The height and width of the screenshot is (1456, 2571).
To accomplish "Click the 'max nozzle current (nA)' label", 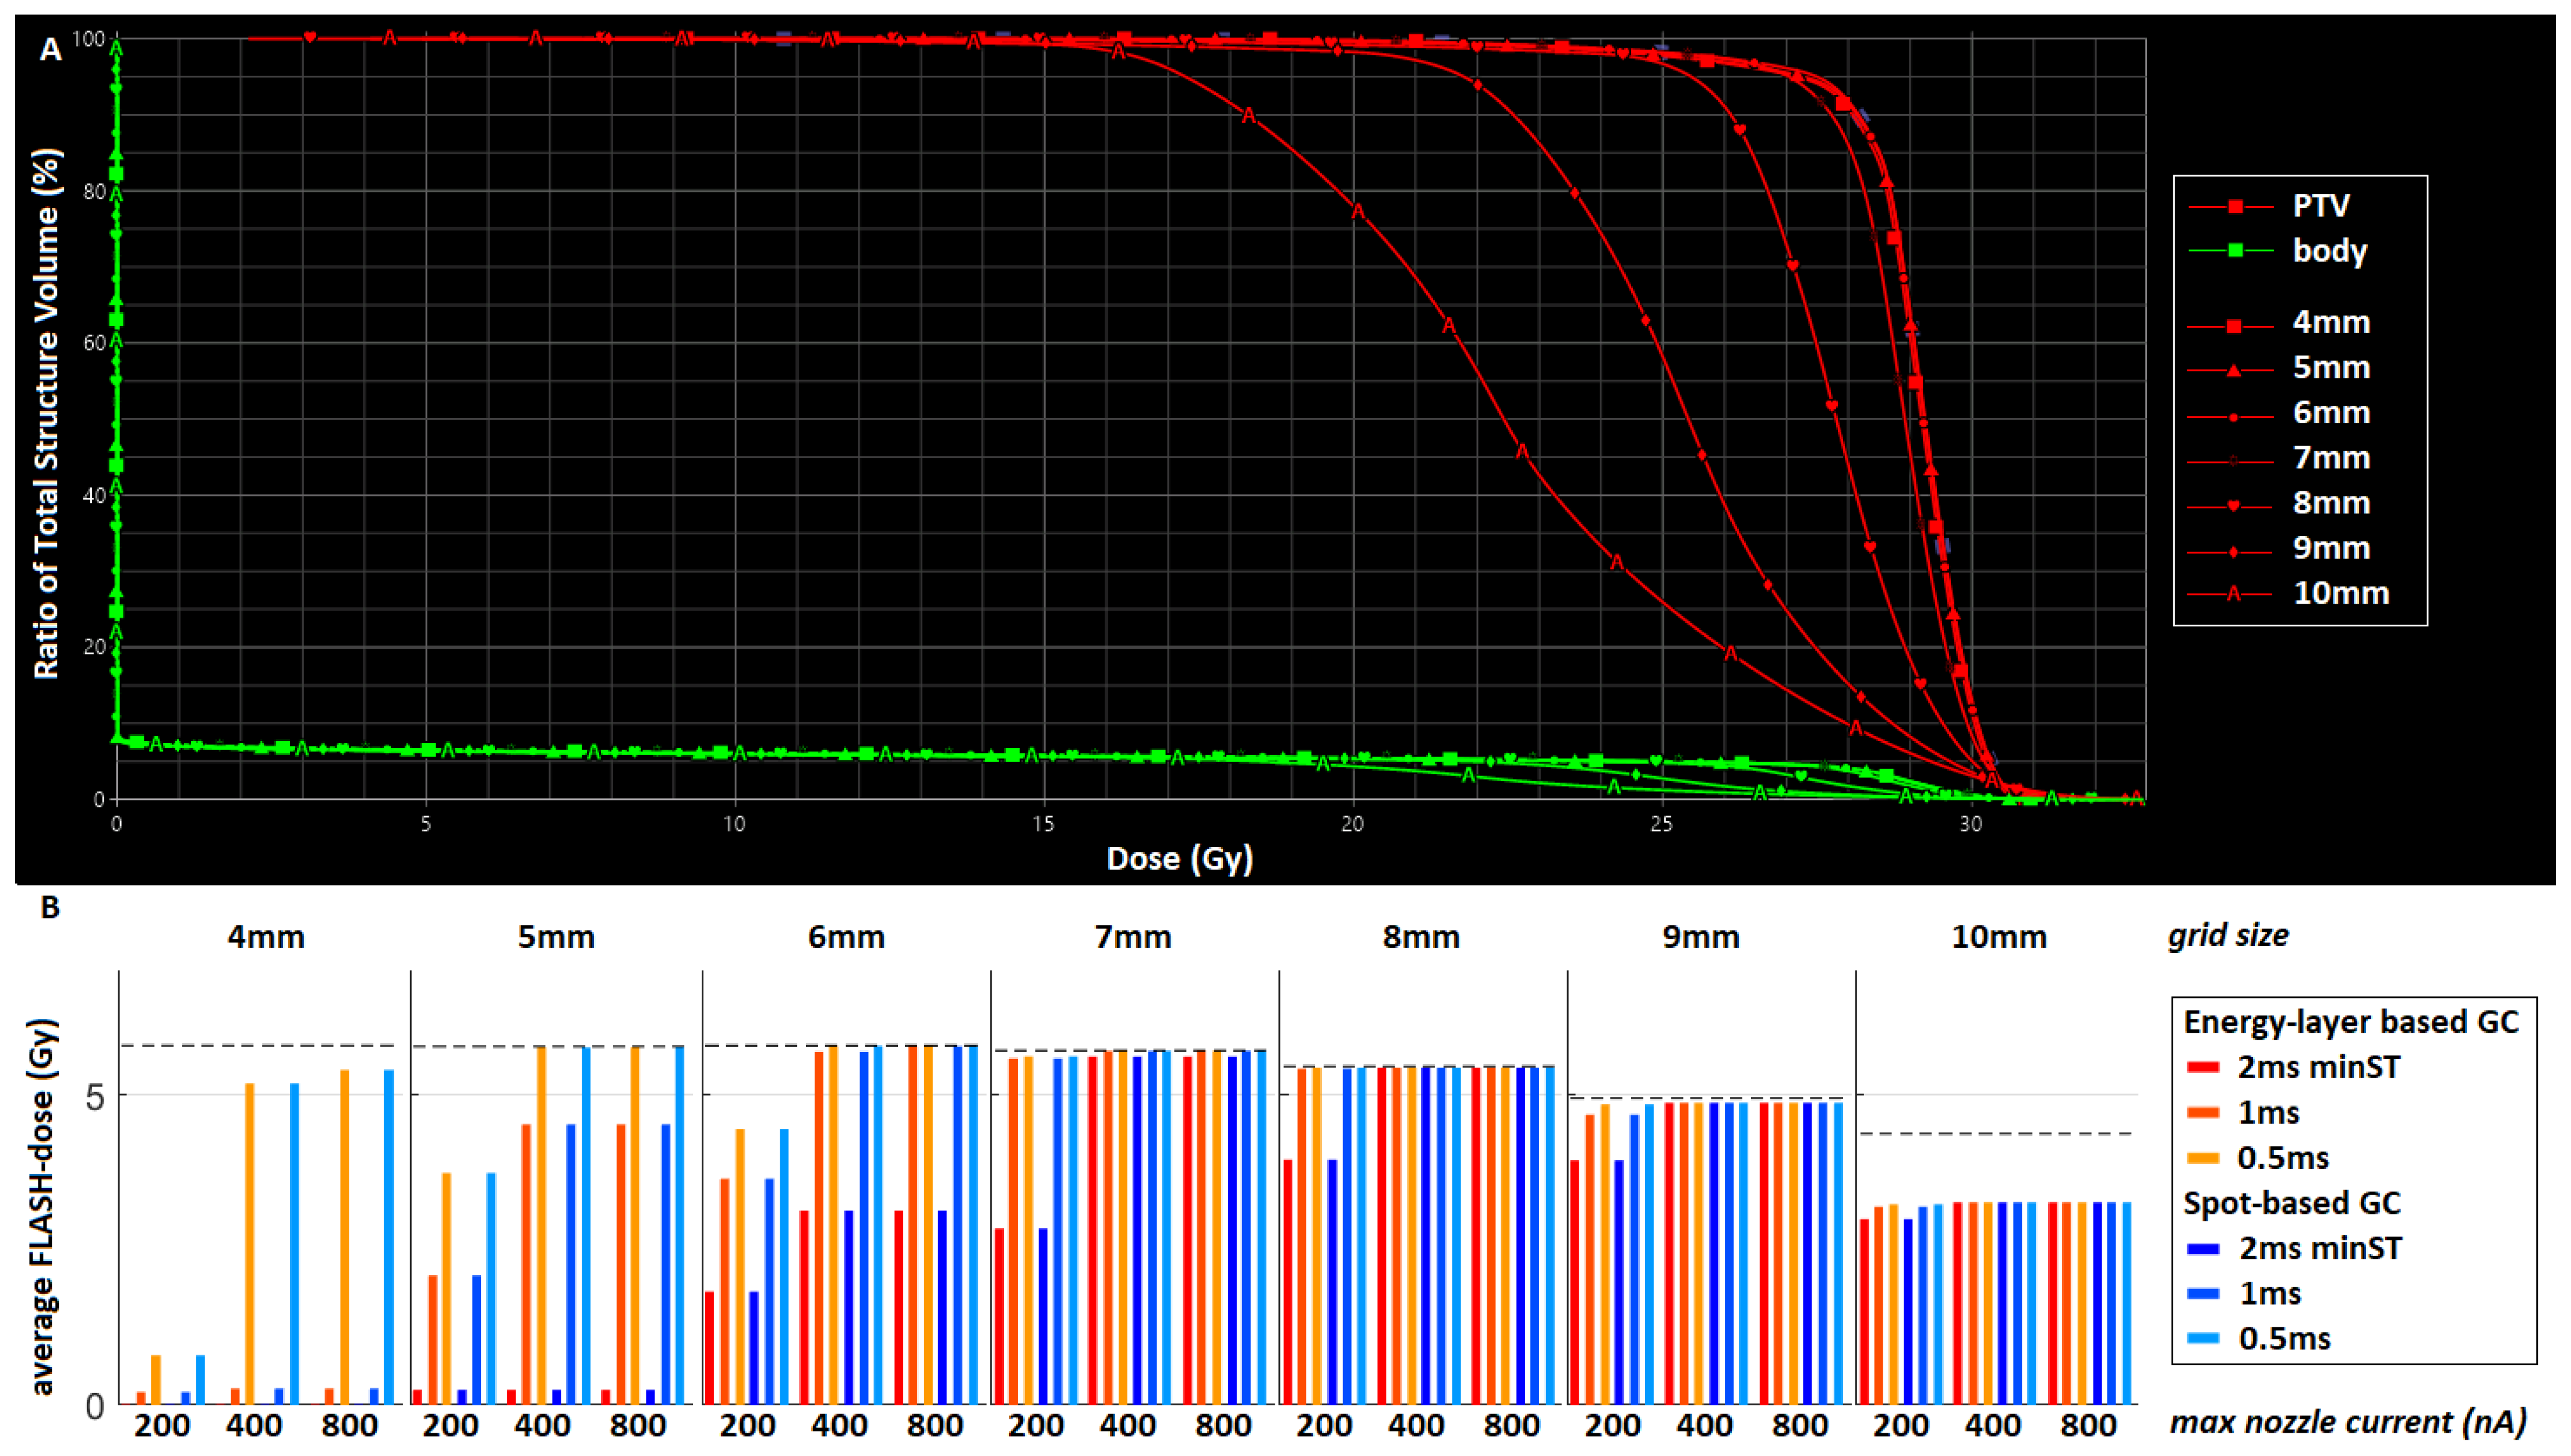I will coord(2347,1421).
